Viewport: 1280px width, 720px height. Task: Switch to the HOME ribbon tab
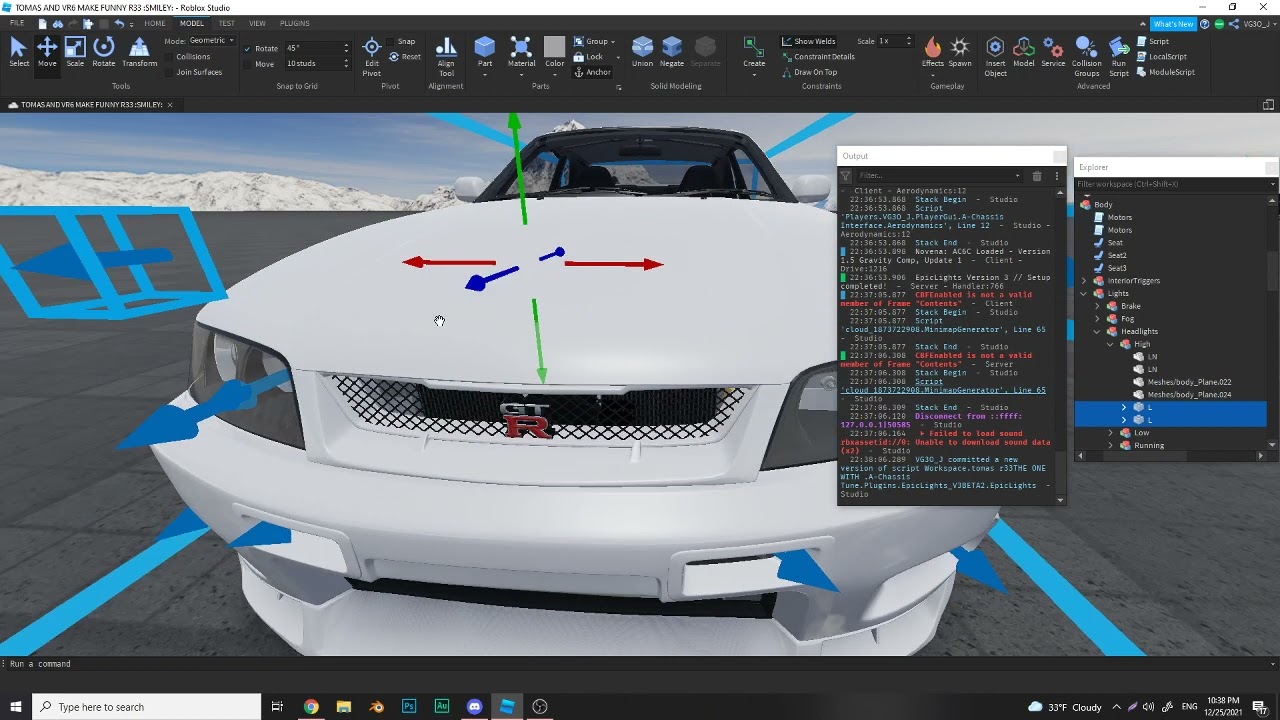(x=155, y=23)
